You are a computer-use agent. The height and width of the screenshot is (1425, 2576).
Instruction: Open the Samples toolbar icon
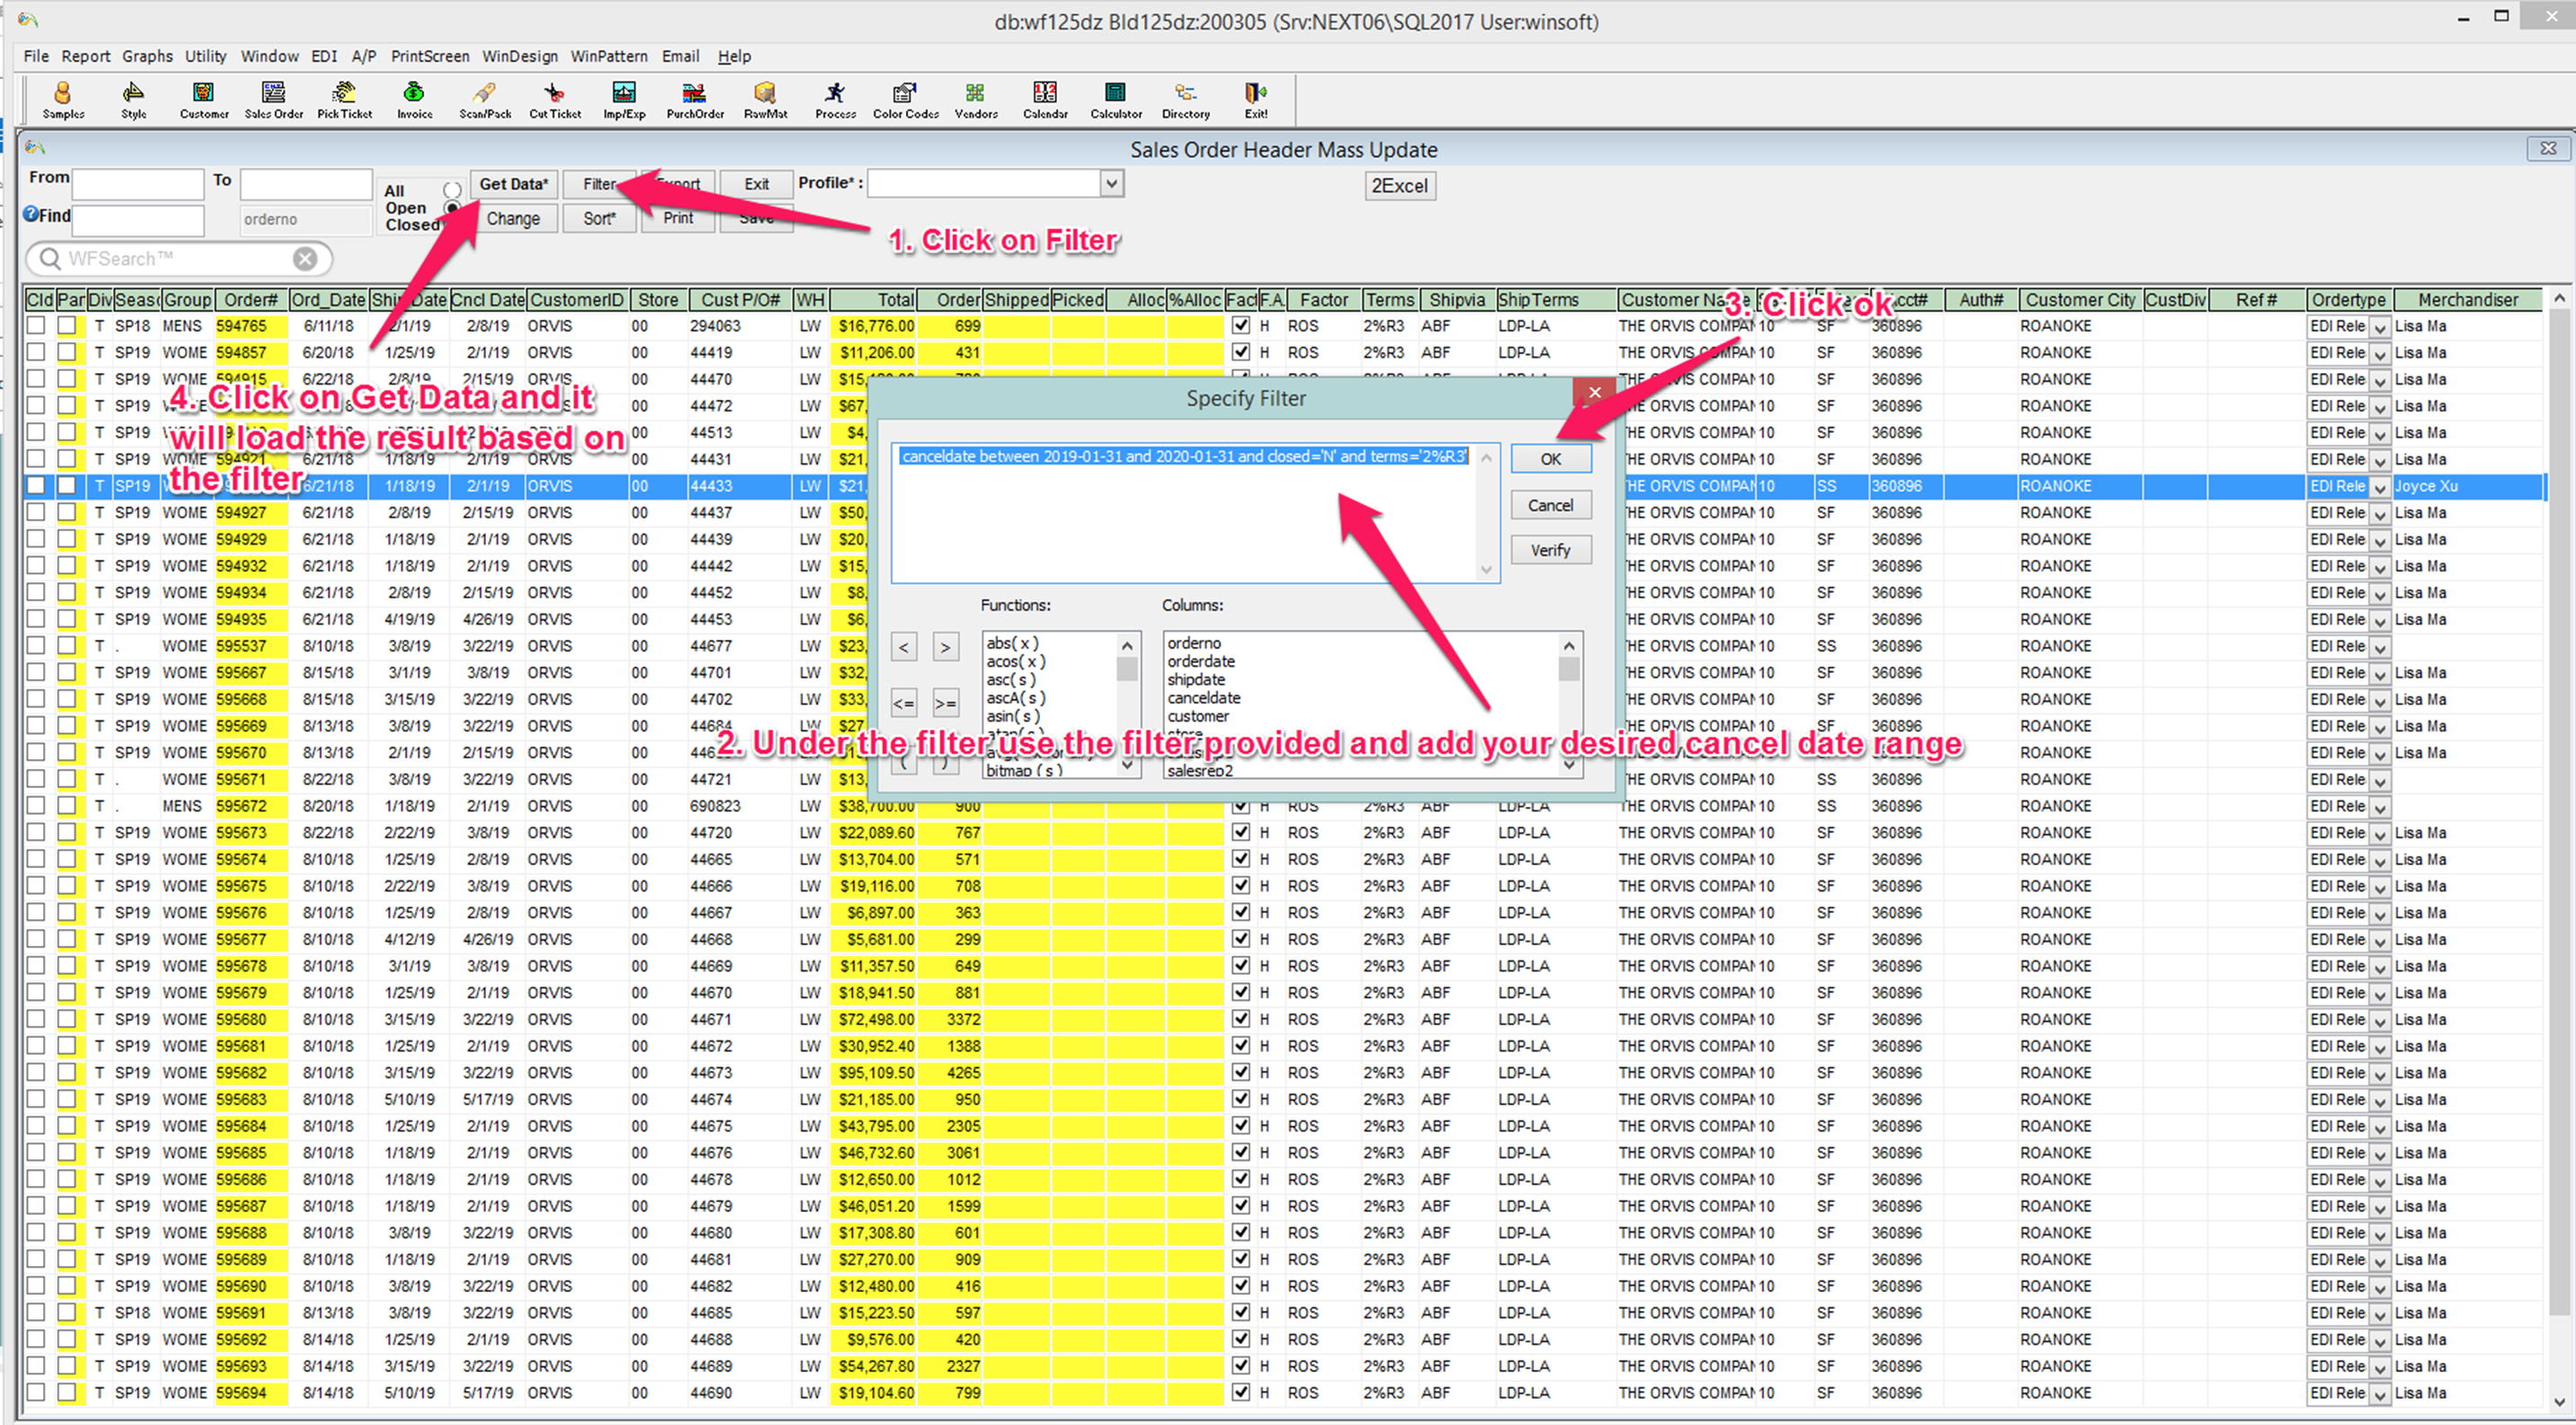[x=63, y=99]
